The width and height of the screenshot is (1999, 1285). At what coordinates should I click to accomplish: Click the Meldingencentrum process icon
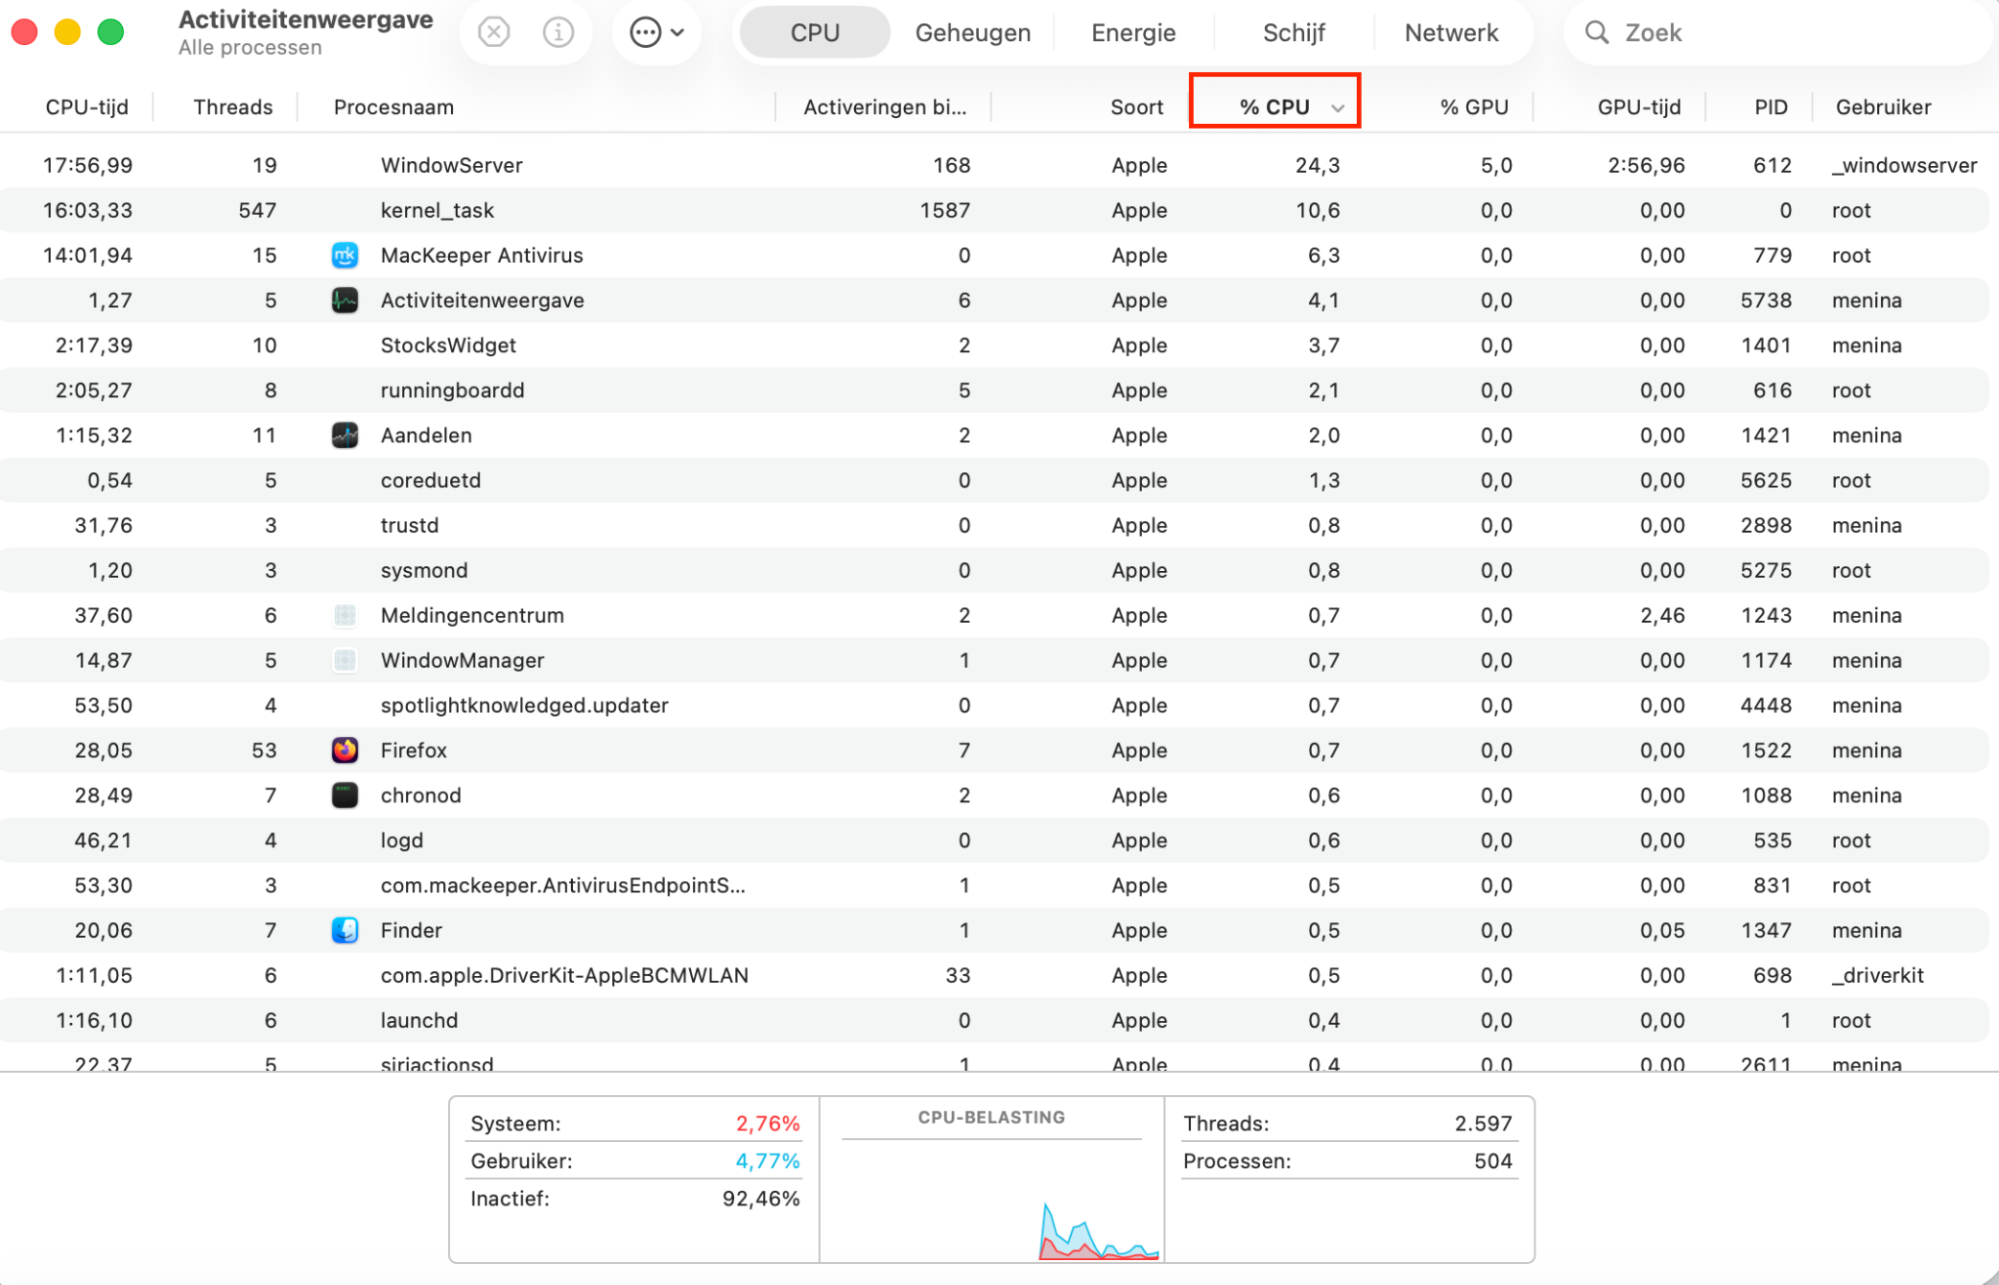pyautogui.click(x=345, y=615)
